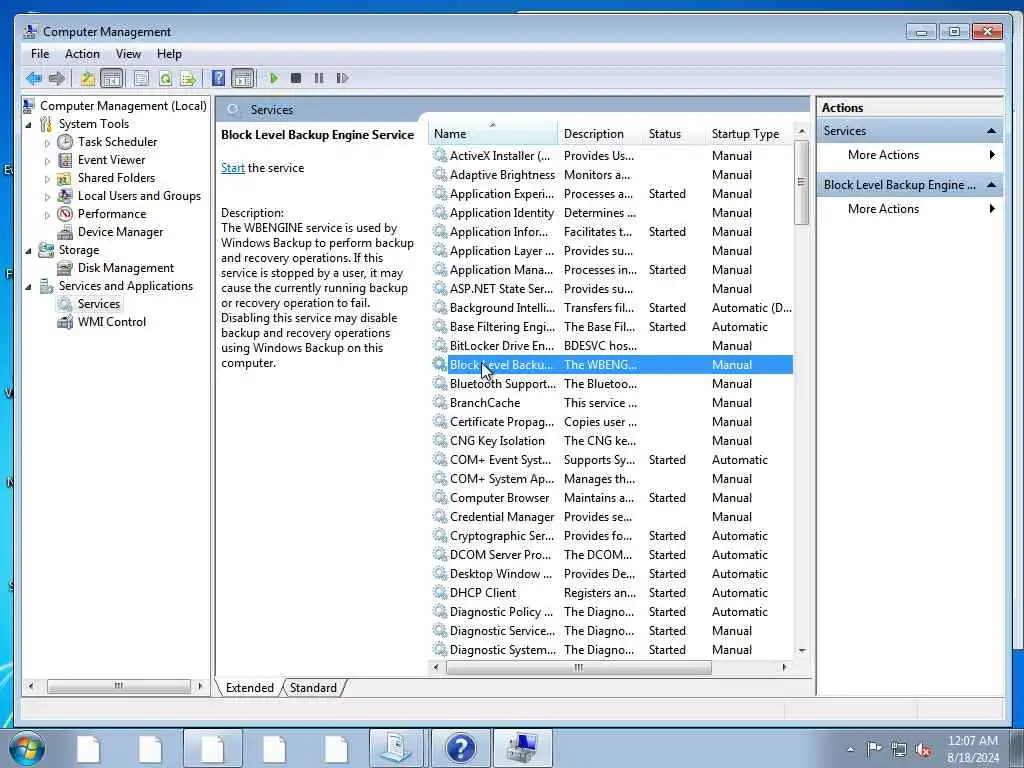Click the Restart Service icon
Image resolution: width=1024 pixels, height=768 pixels.
coord(342,78)
